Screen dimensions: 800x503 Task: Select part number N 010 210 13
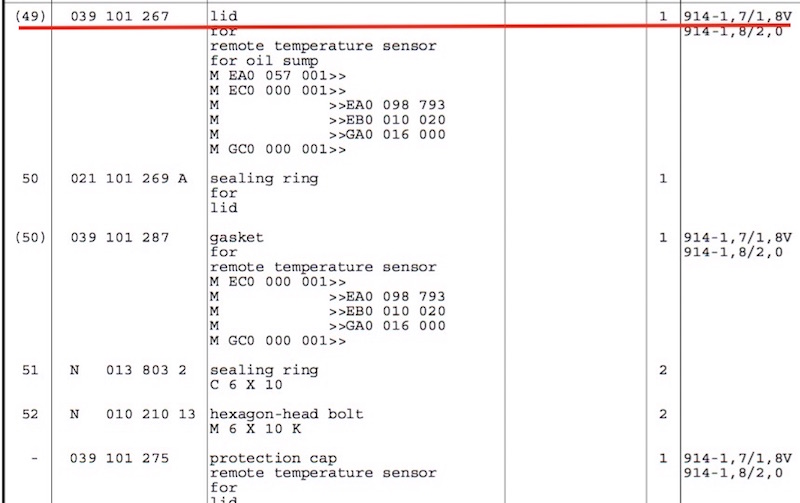pyautogui.click(x=132, y=414)
